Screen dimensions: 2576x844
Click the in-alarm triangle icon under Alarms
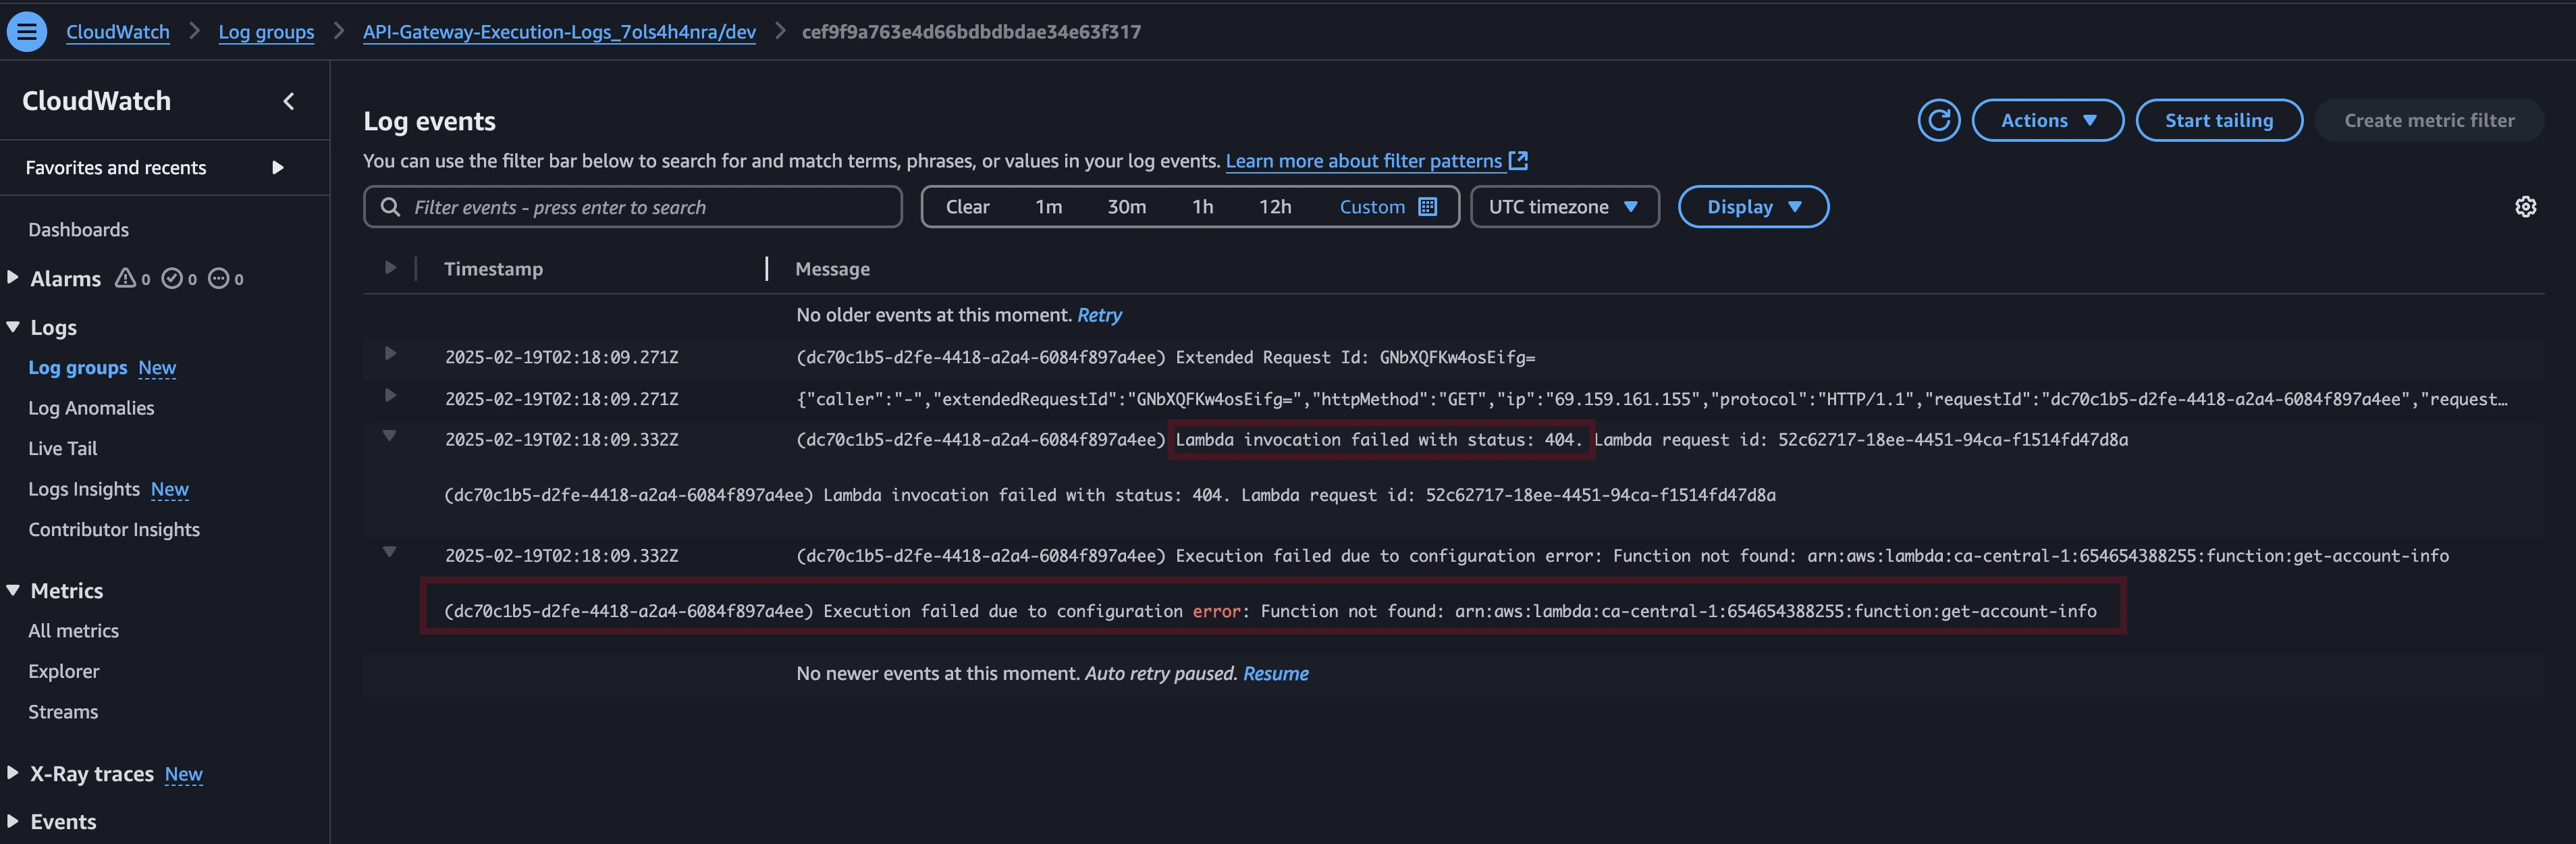click(125, 278)
